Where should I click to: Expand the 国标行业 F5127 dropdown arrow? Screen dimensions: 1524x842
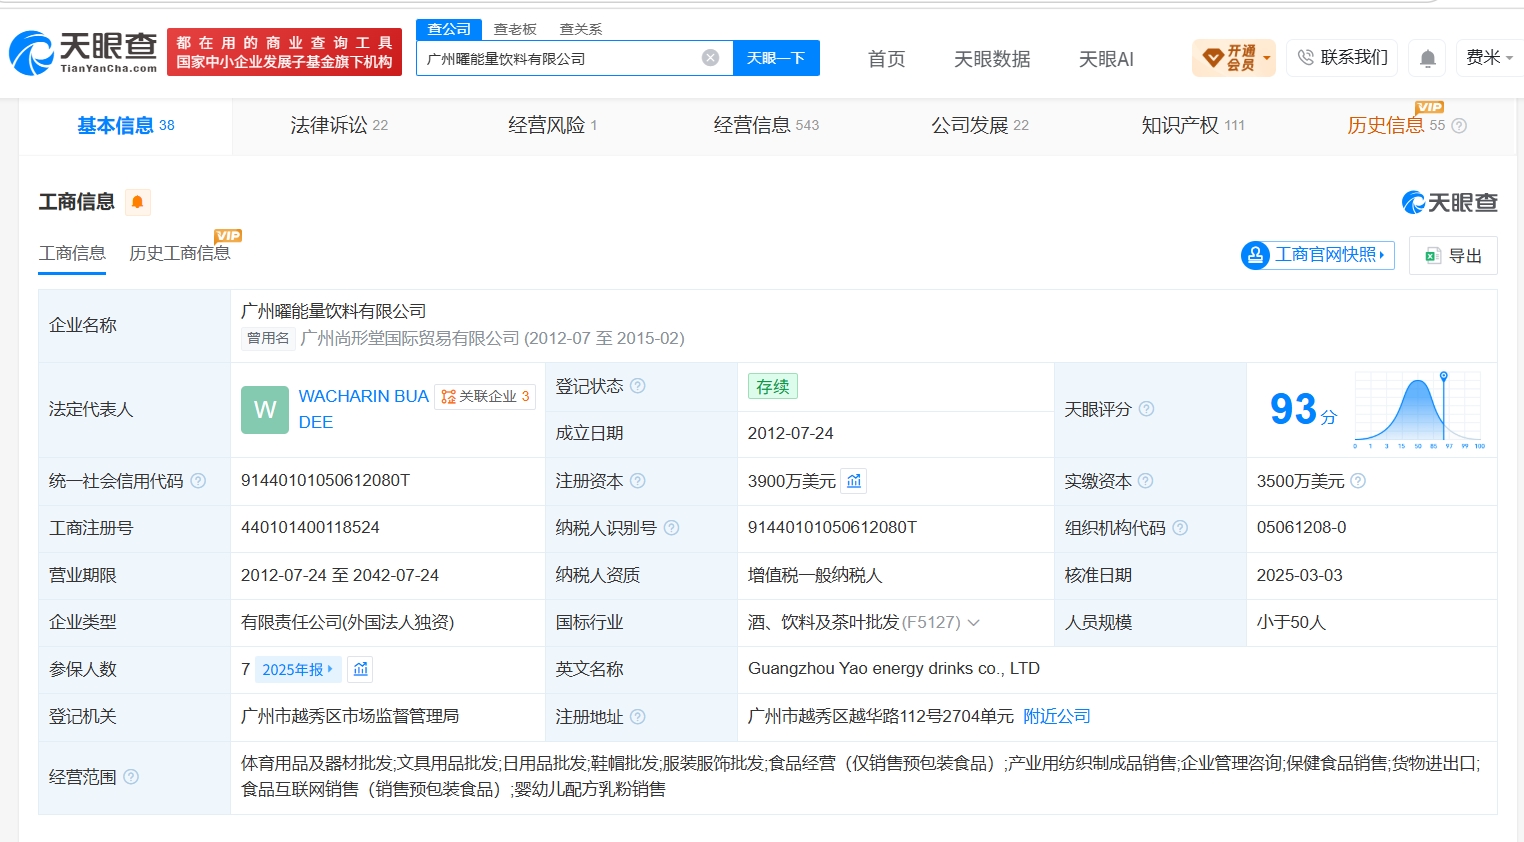973,623
